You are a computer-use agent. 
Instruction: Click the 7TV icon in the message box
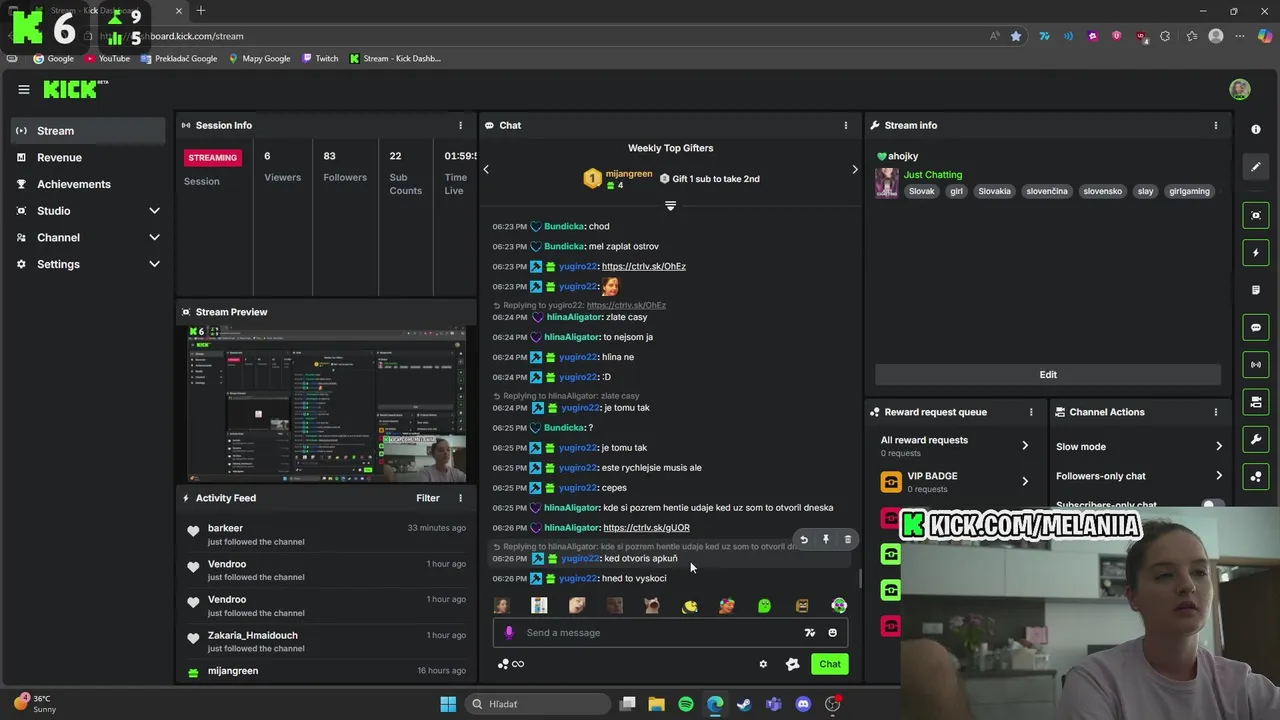click(x=809, y=632)
